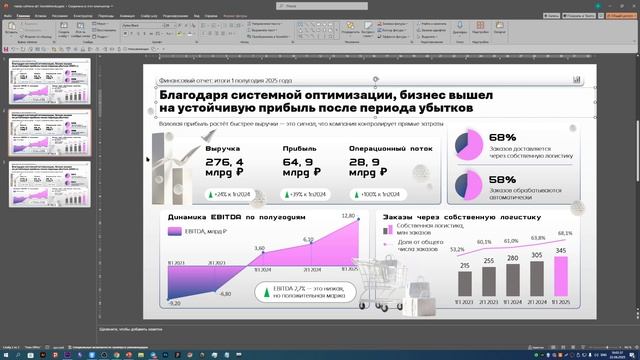Toggle the Заметки notes button in status bar
The height and width of the screenshot is (360, 640).
click(536, 347)
